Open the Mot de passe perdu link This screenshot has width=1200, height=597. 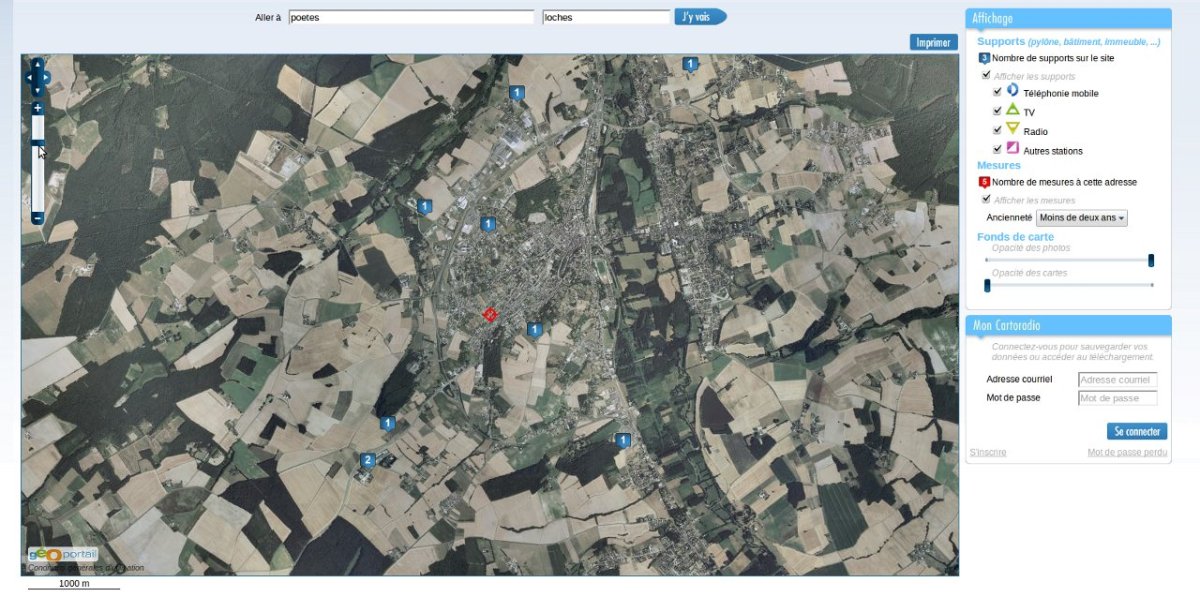point(1127,453)
